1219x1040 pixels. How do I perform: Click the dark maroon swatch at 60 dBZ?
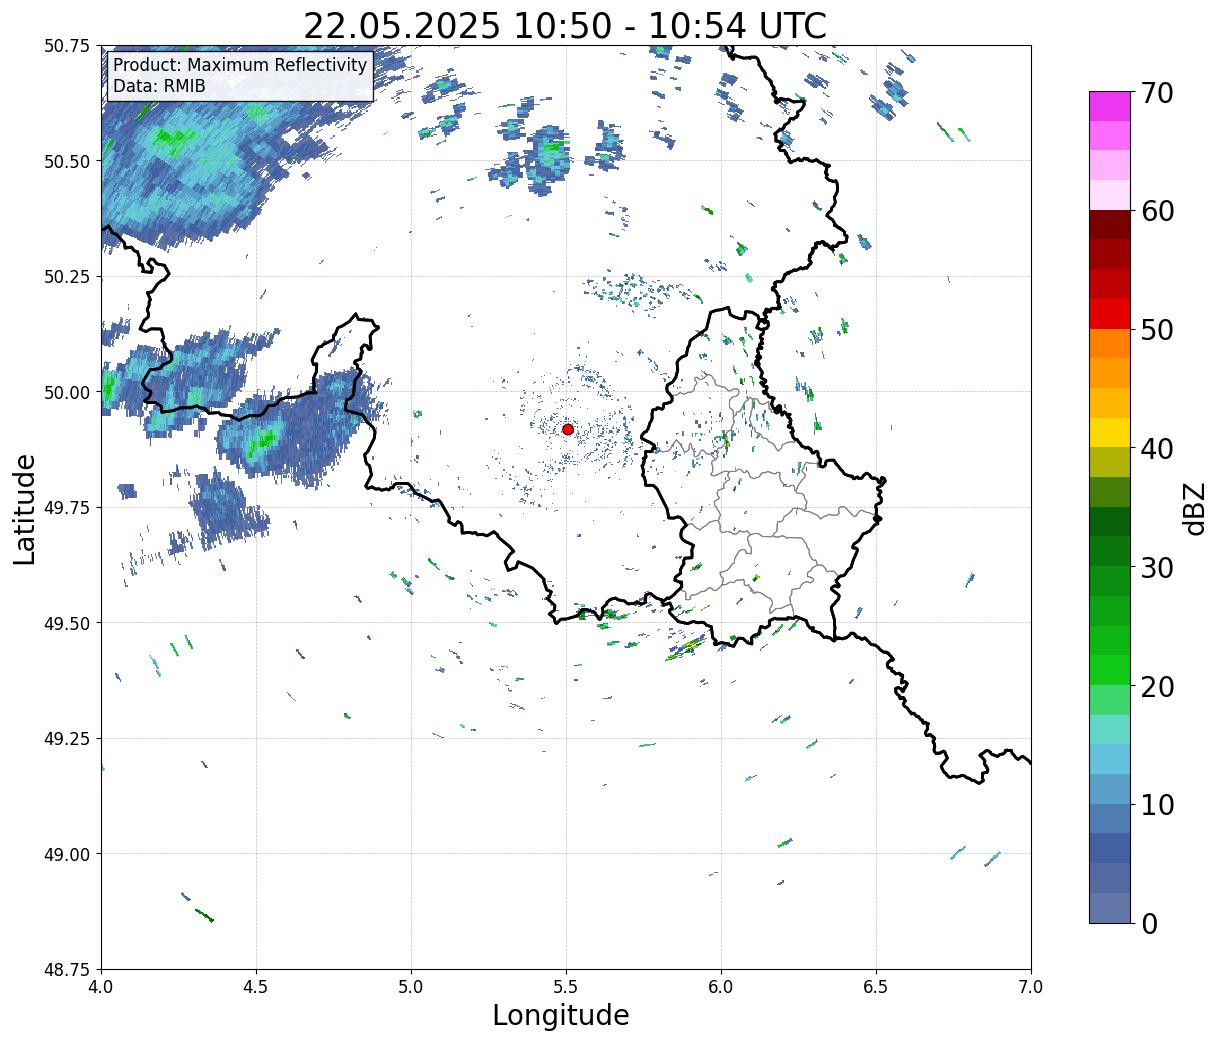pyautogui.click(x=1110, y=224)
